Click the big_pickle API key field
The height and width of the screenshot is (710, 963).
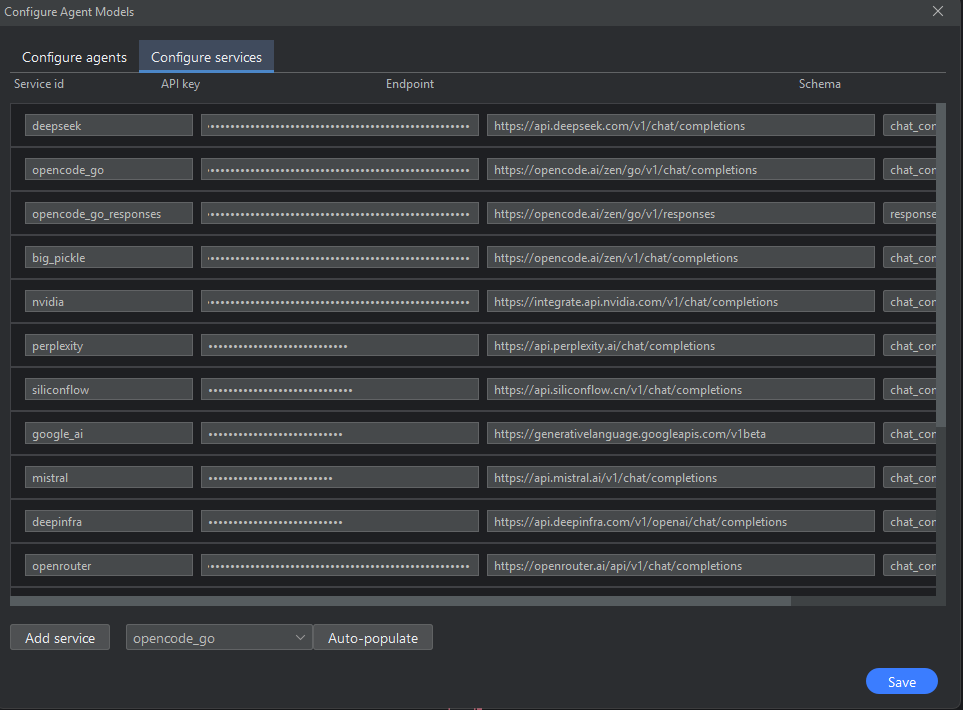(x=340, y=257)
